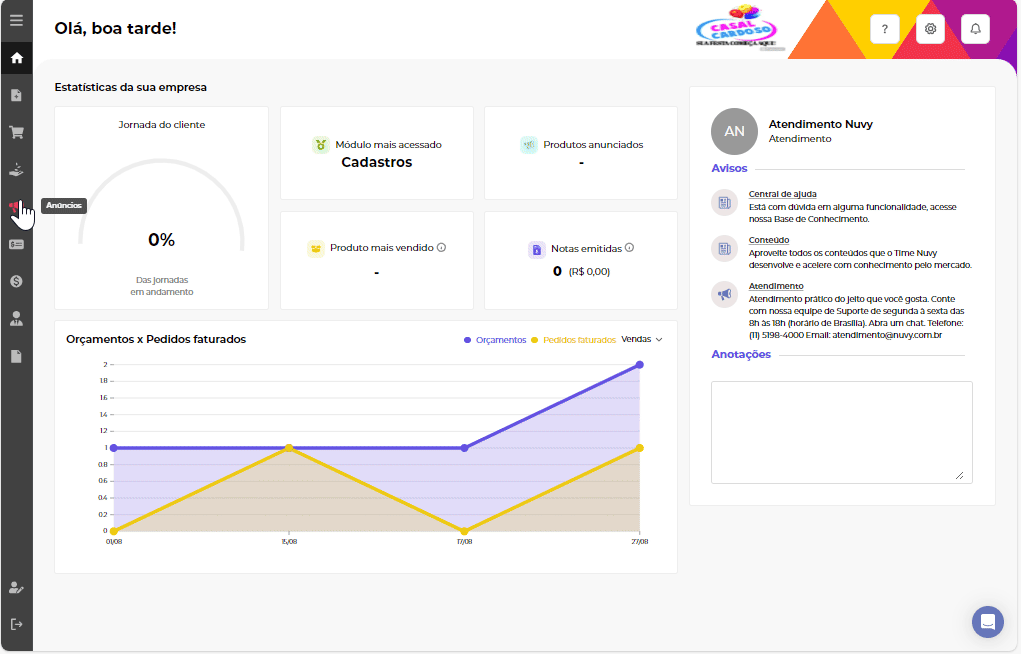Open the Central de ajuda link
1021x654 pixels.
tap(782, 194)
